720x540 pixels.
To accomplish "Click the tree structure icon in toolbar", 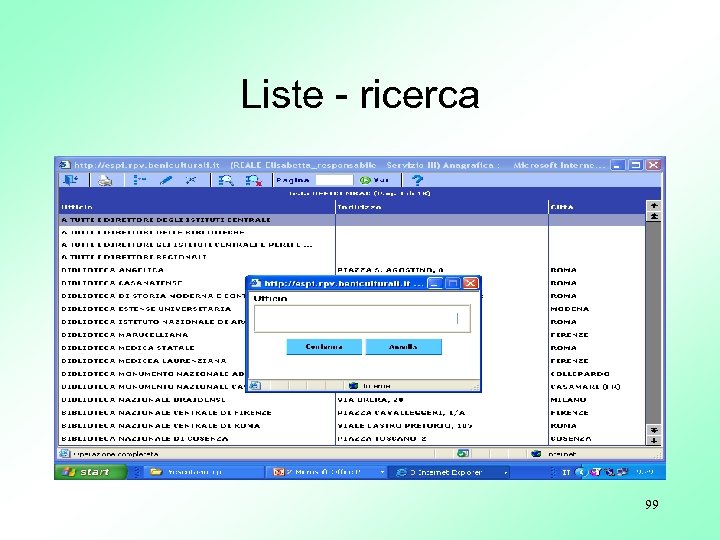I will click(x=139, y=180).
